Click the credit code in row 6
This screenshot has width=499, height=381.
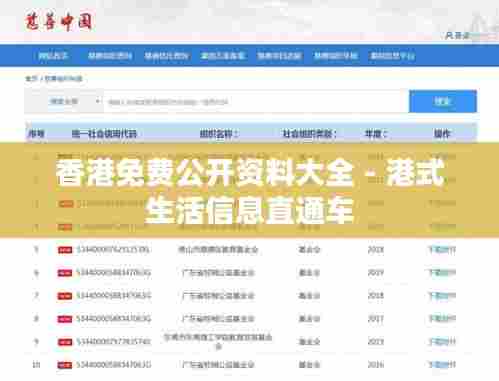tap(114, 273)
